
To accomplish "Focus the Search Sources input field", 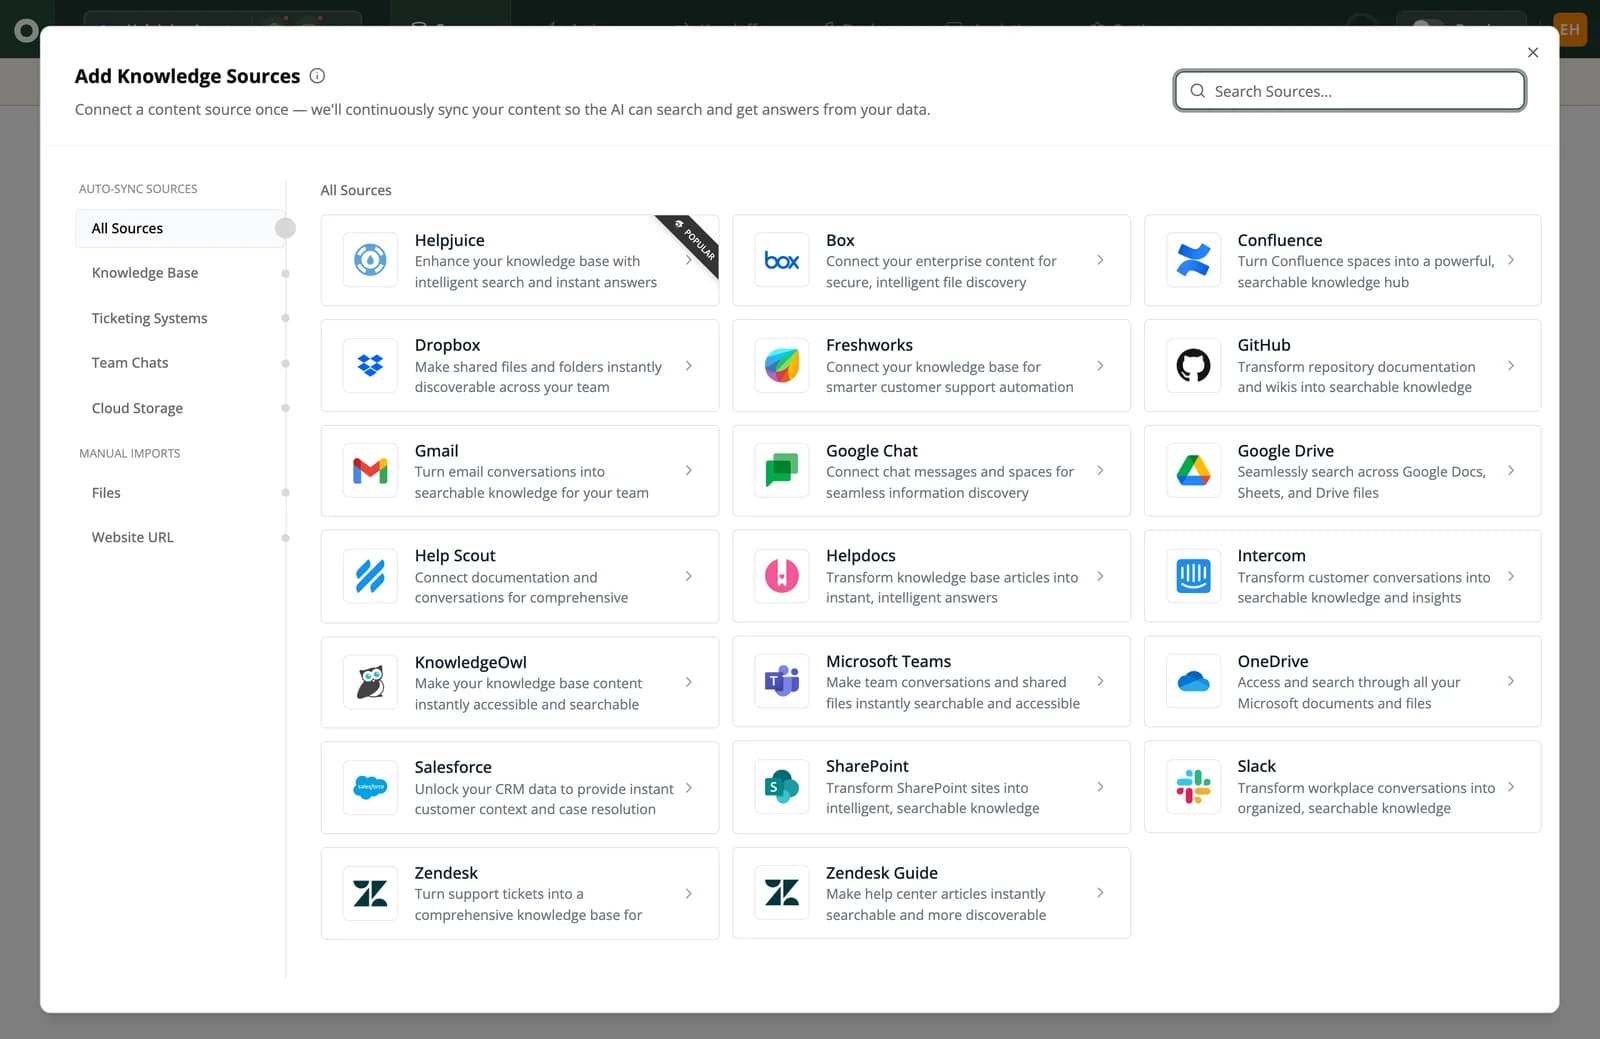I will 1350,91.
